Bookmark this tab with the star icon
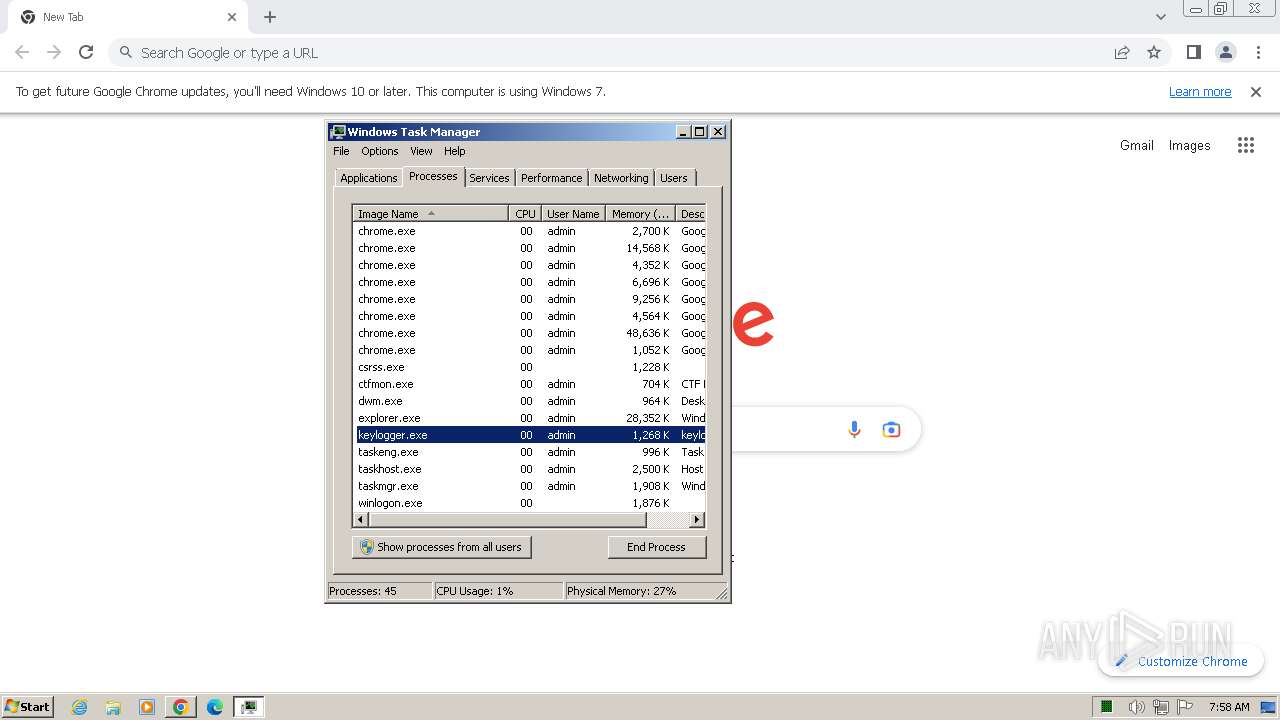1280x720 pixels. click(x=1154, y=52)
